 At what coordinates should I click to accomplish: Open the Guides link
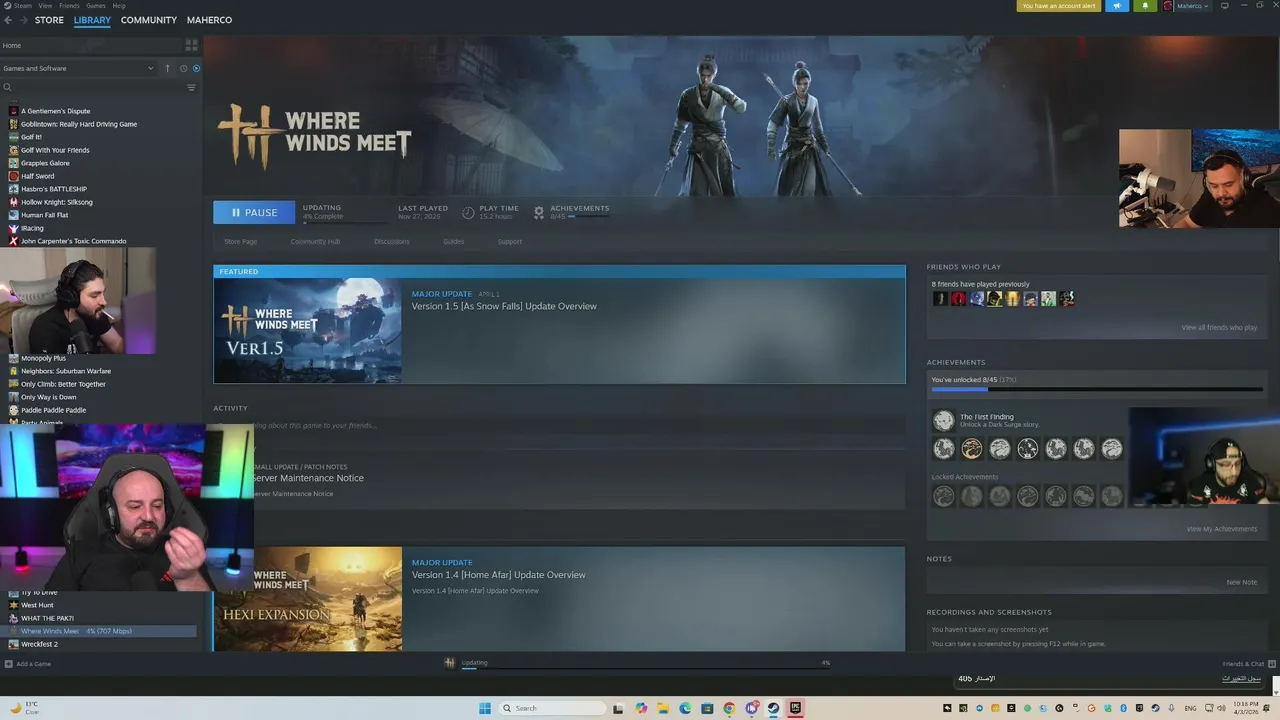tap(453, 241)
